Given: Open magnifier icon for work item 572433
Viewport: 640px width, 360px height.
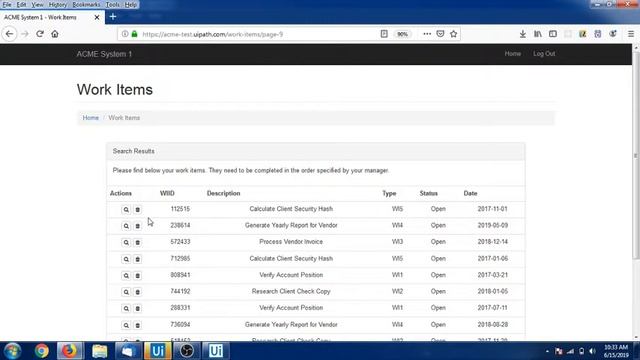Looking at the screenshot, I should (126, 242).
